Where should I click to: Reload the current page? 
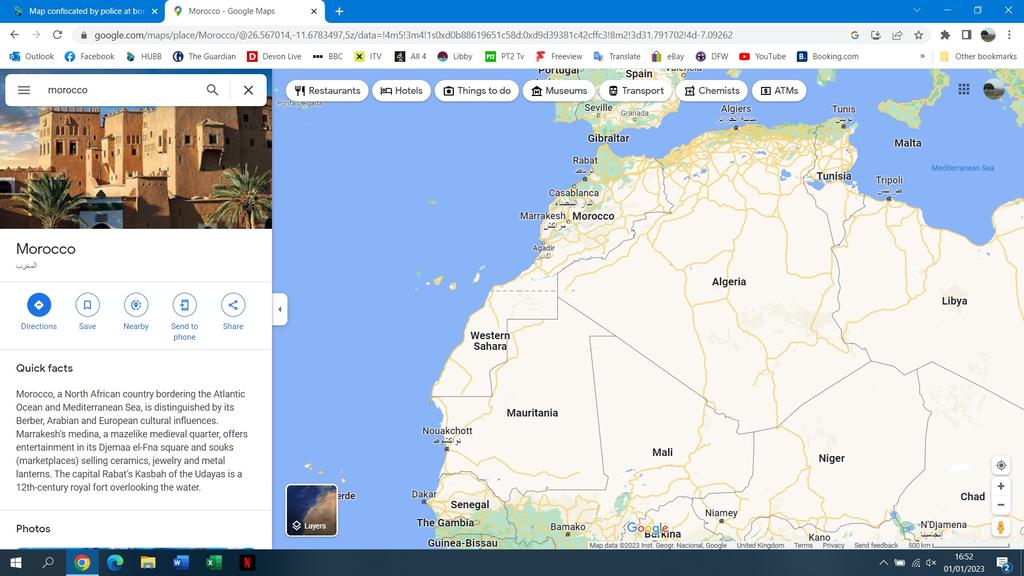click(57, 35)
